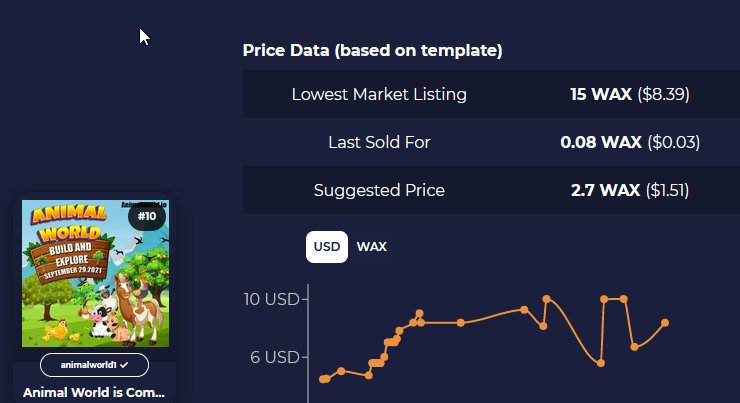
Task: Open the Animal World NFT artwork thumbnail
Action: (95, 273)
